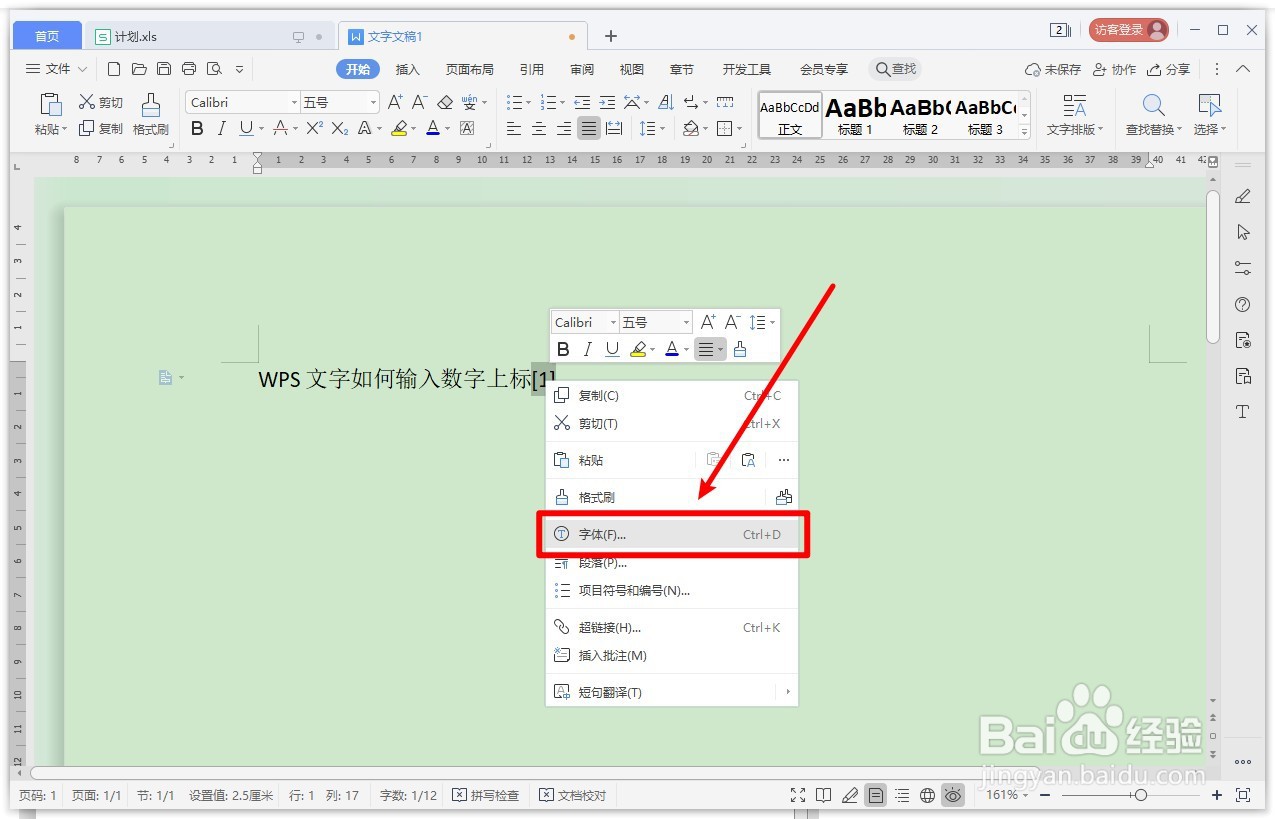1275x819 pixels.
Task: Toggle bold in the floating mini toolbar
Action: [563, 349]
